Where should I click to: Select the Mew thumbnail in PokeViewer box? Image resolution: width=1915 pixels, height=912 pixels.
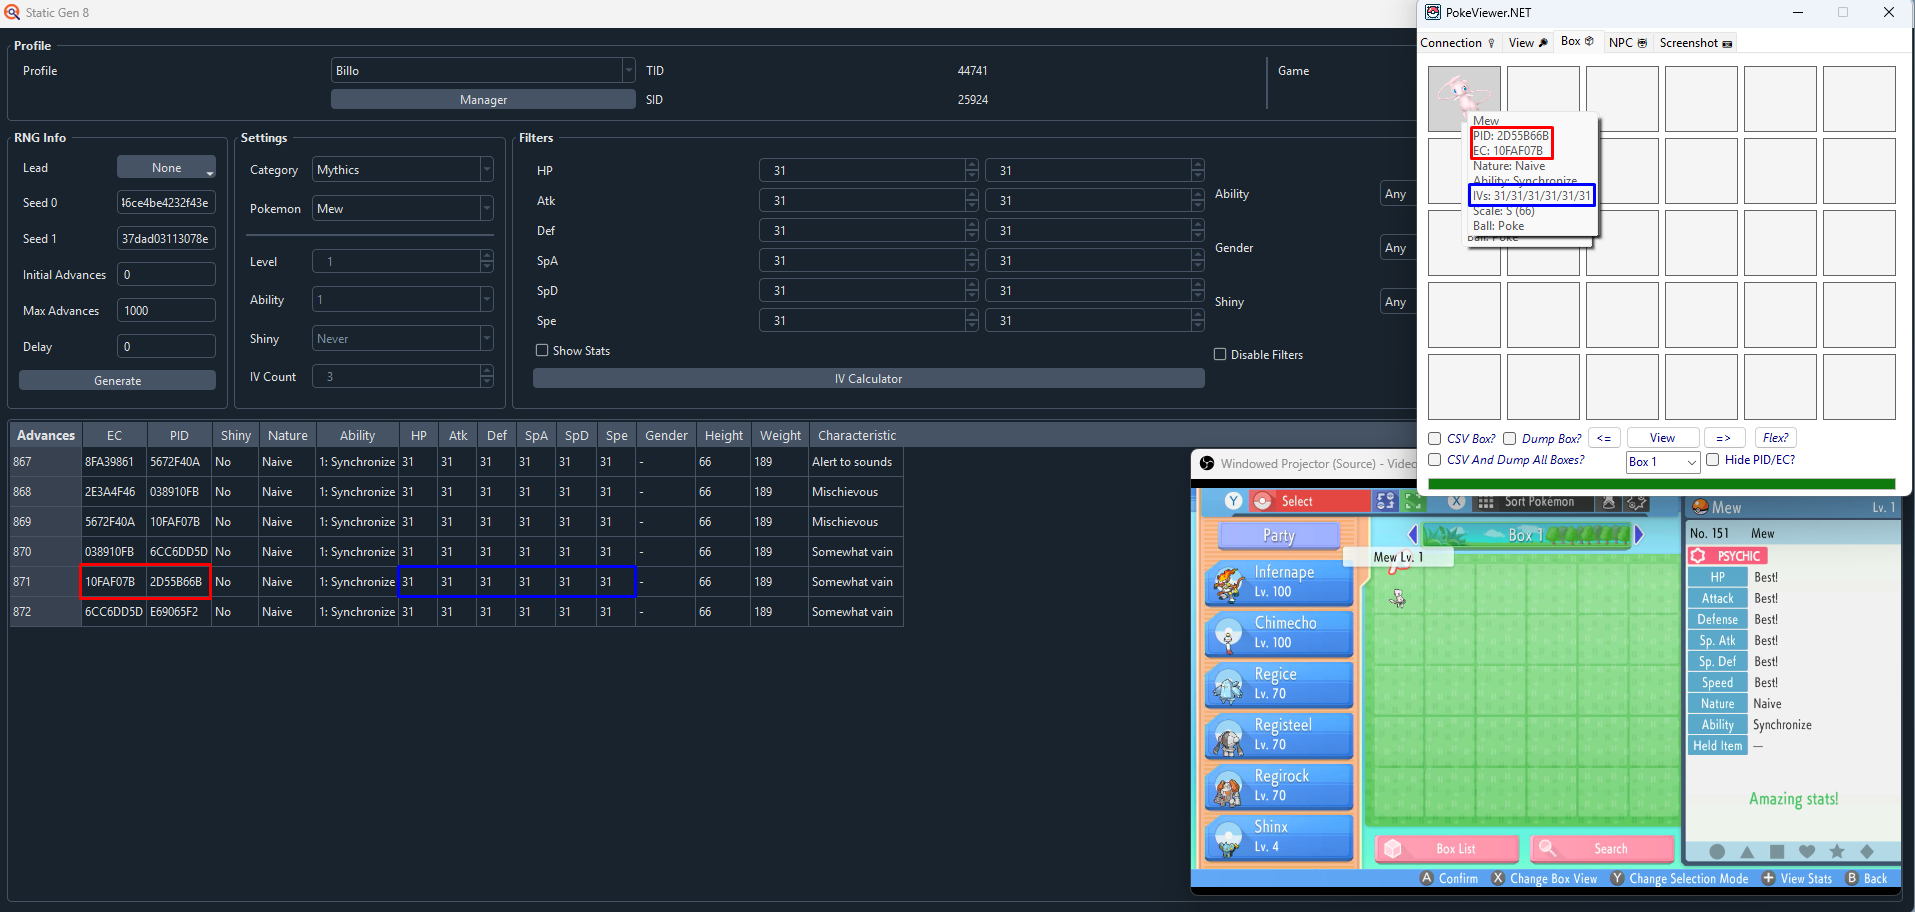1464,98
